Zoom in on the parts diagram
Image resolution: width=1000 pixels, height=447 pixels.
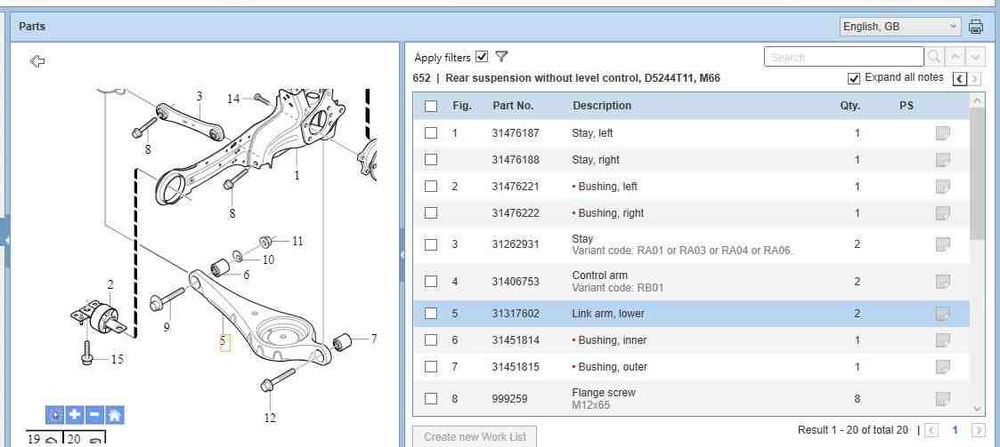click(x=75, y=414)
